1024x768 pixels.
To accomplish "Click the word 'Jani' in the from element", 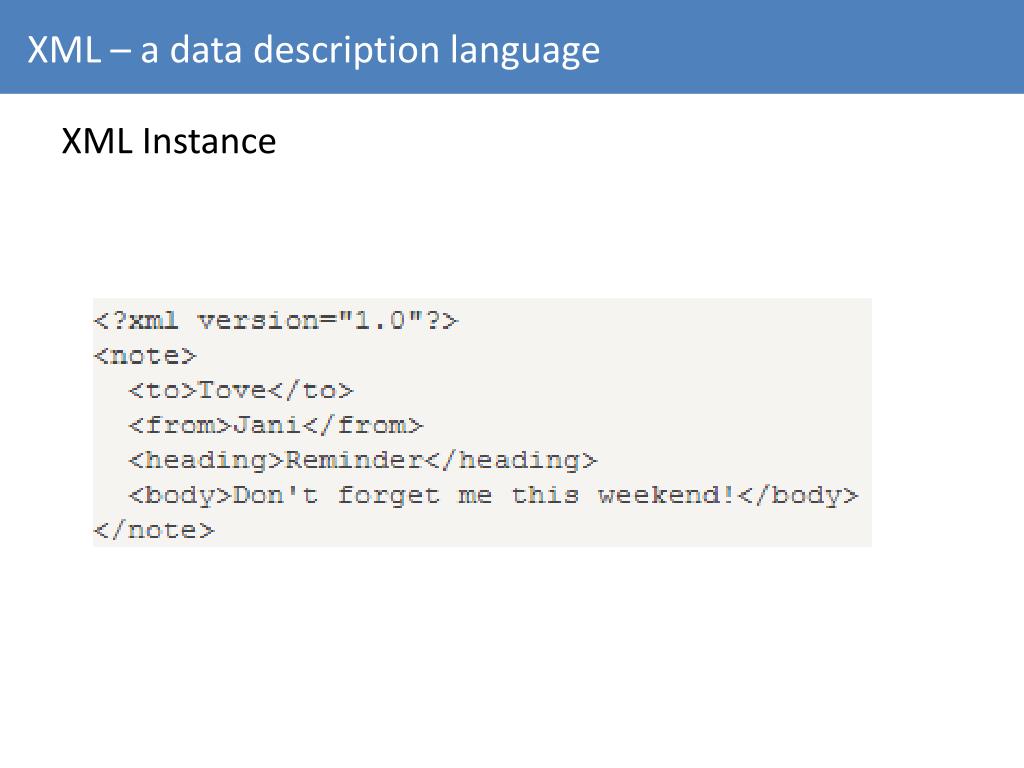I will 267,426.
